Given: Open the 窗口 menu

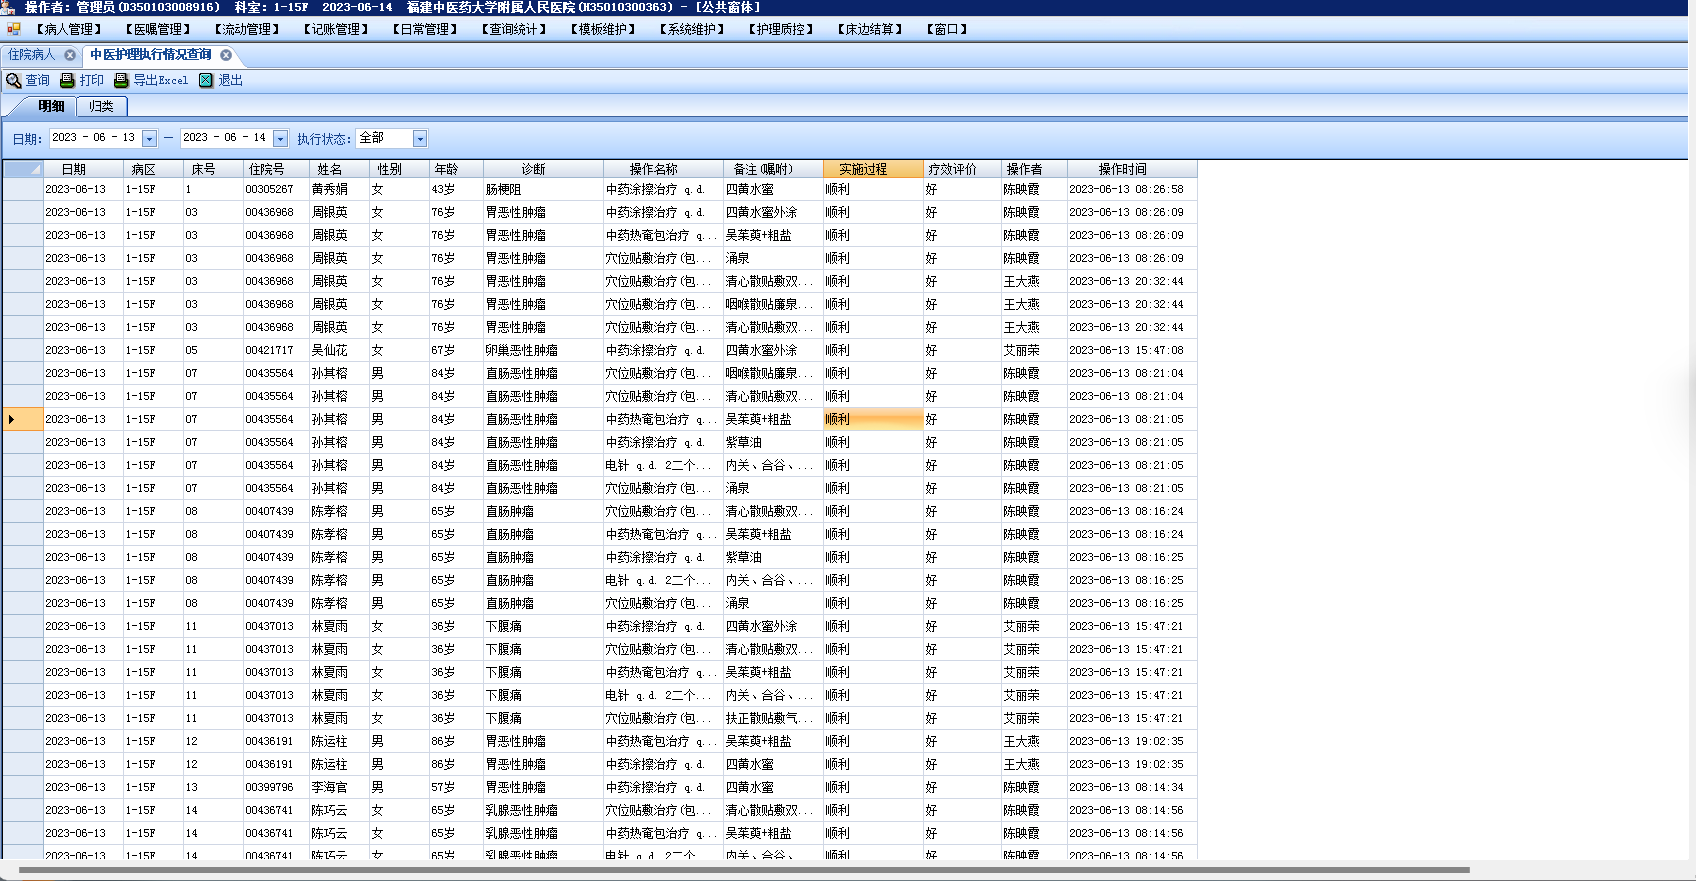Looking at the screenshot, I should 947,29.
